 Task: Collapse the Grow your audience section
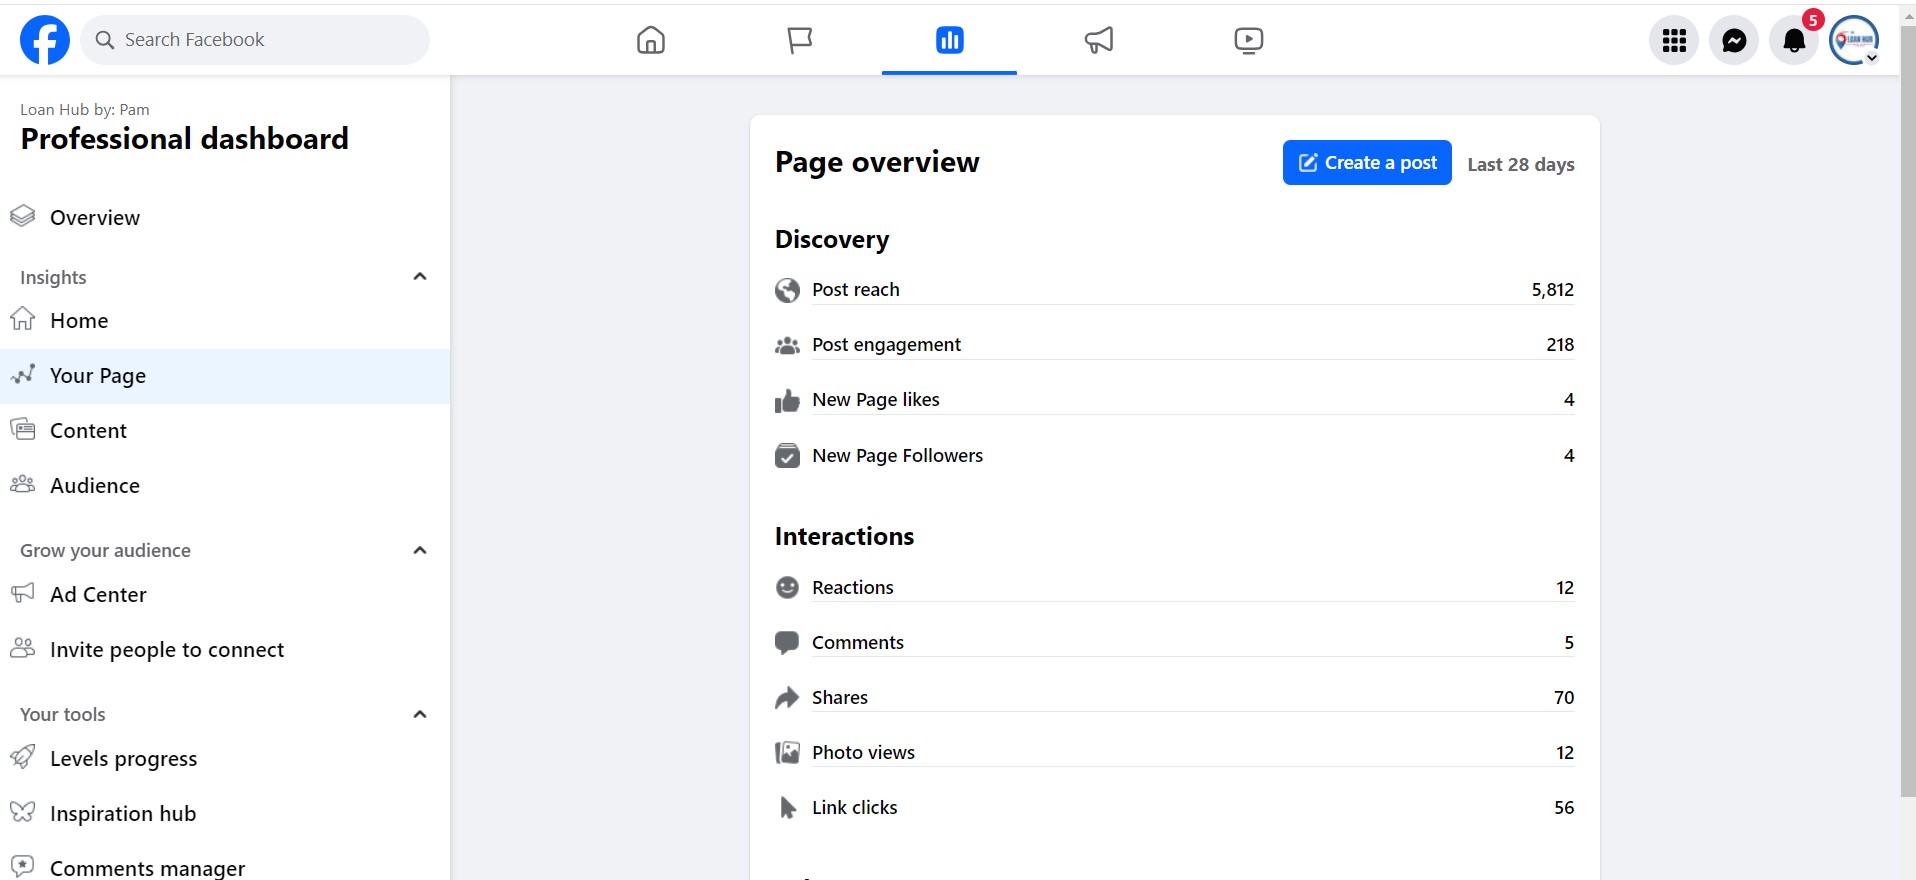pyautogui.click(x=420, y=550)
